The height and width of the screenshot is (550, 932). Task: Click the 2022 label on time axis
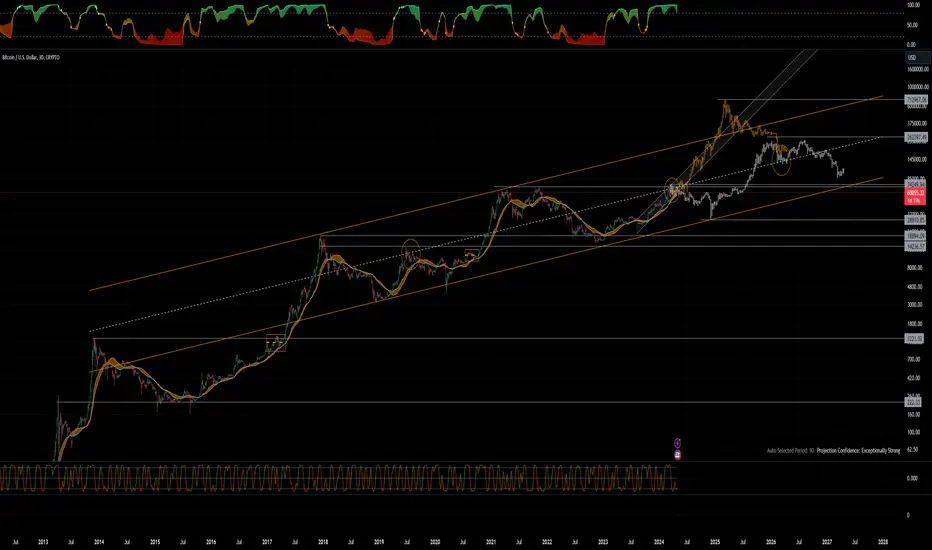pos(547,542)
